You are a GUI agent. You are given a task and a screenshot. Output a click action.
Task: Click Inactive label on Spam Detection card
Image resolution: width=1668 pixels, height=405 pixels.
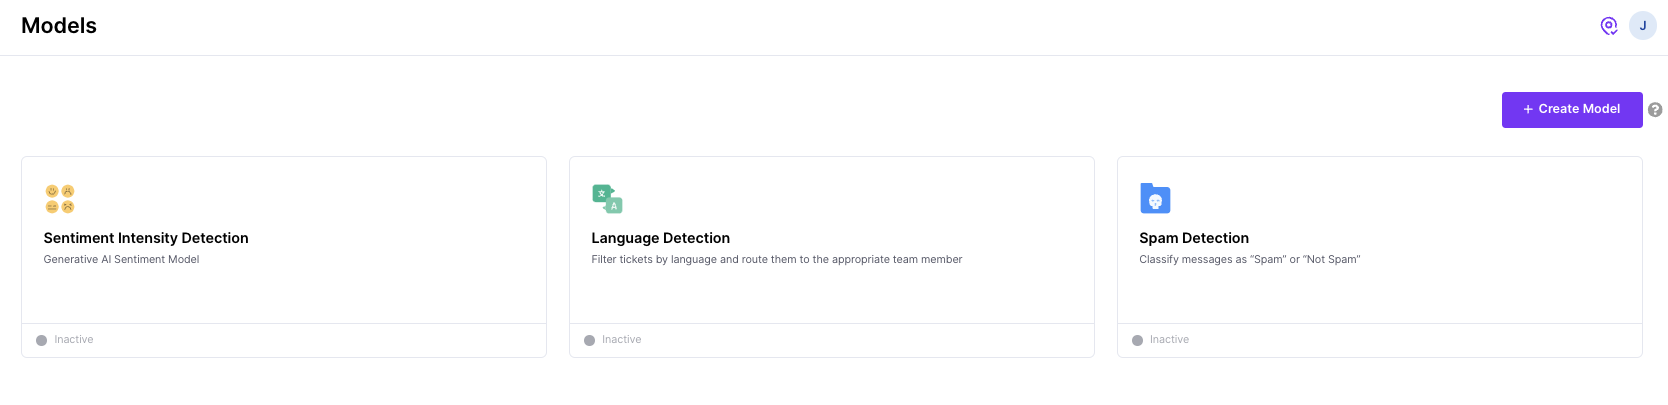pyautogui.click(x=1170, y=340)
